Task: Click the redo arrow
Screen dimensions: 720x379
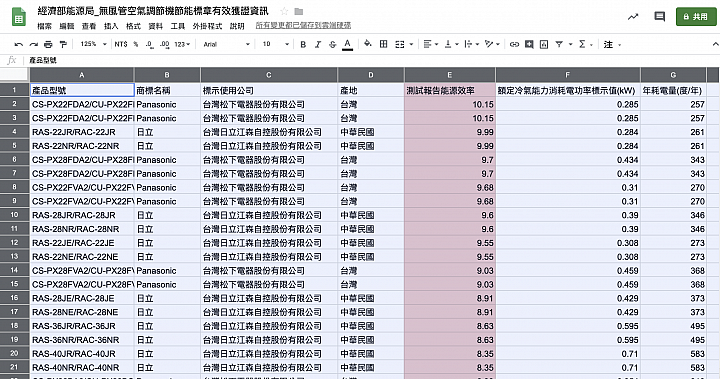Action: point(34,45)
